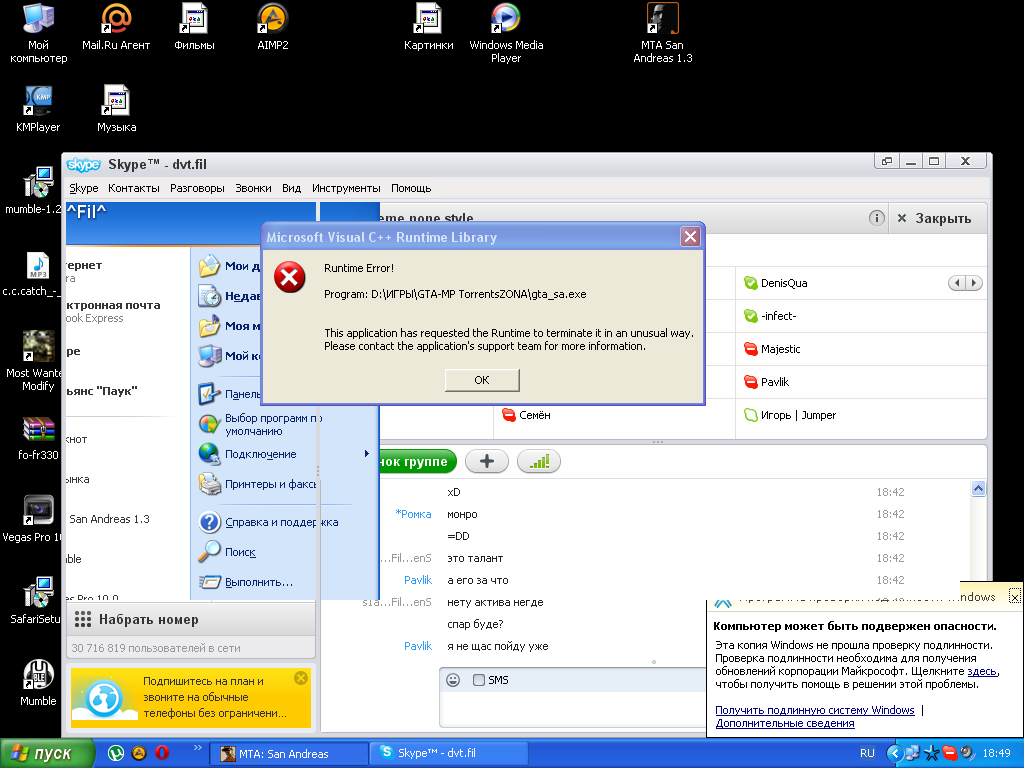The image size is (1024, 768).
Task: Click the add people plus button
Action: point(487,462)
